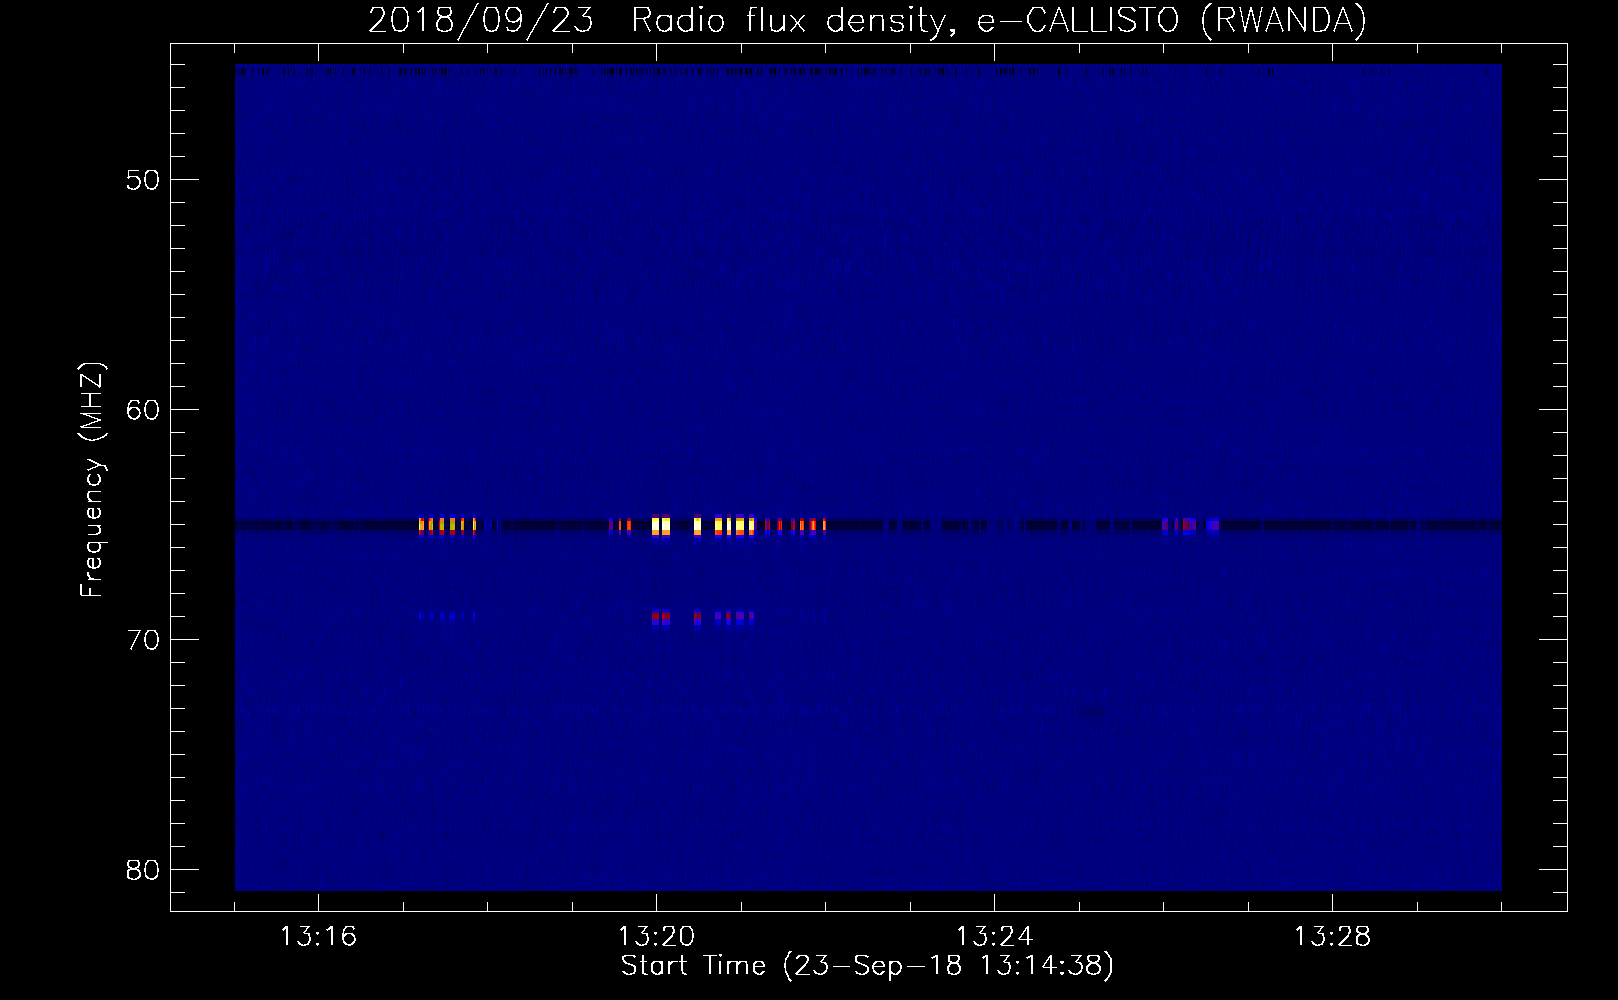Click the 13:28 time tick label
This screenshot has width=1618, height=1000.
click(1332, 937)
